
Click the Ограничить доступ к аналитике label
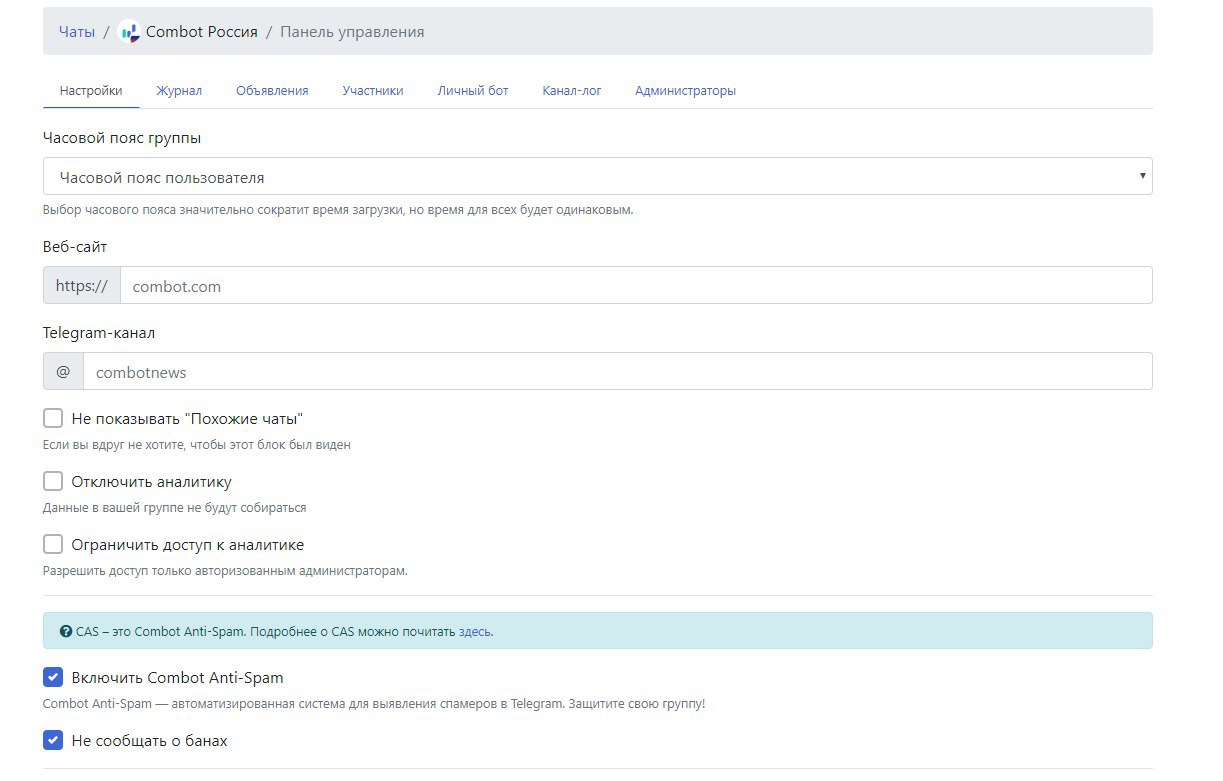[188, 544]
